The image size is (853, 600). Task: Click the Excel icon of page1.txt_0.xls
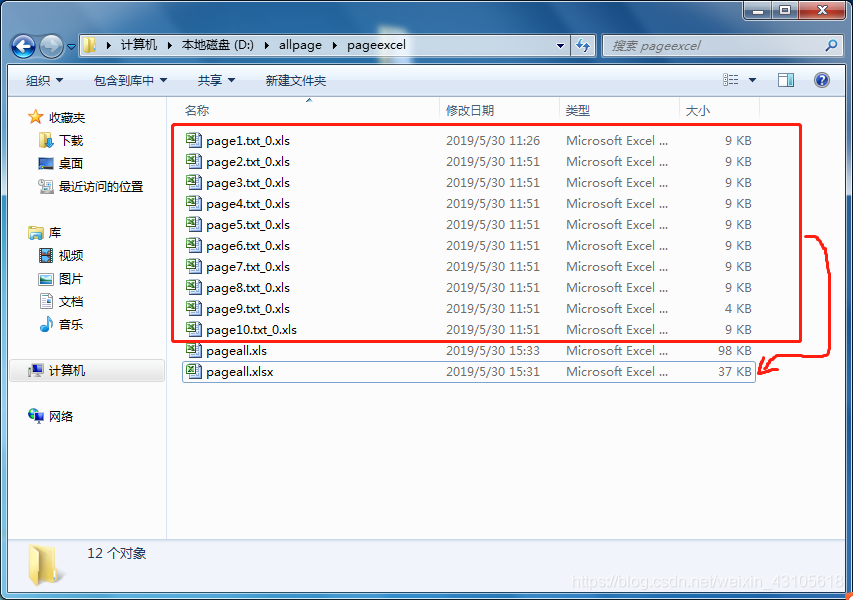194,140
